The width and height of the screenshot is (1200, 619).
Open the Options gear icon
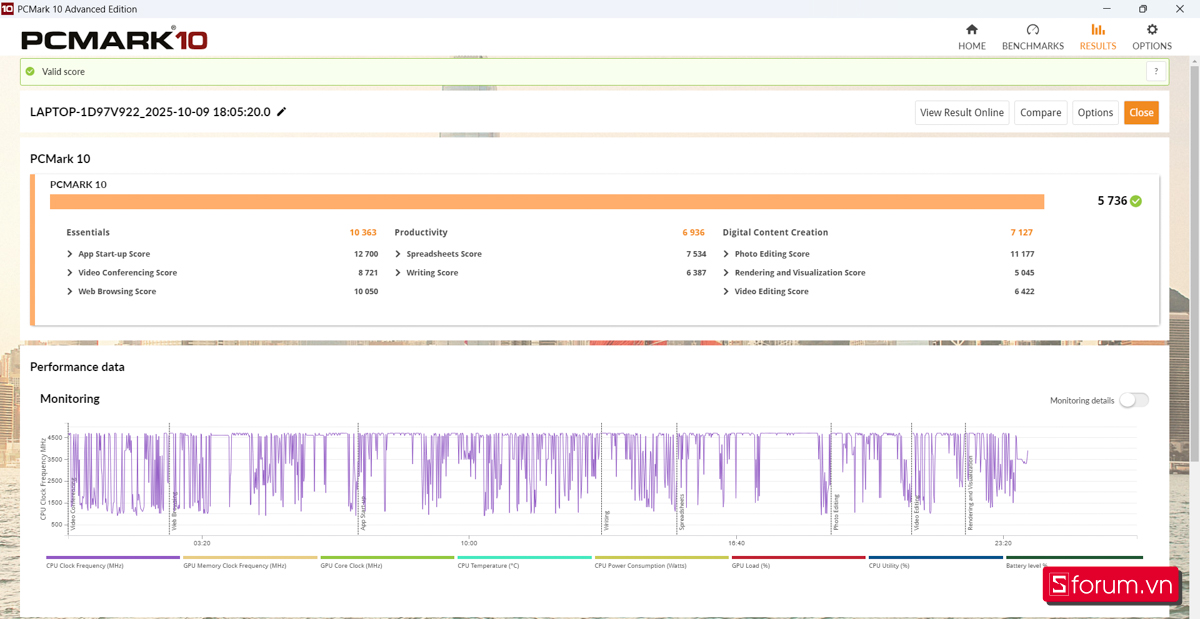pos(1151,30)
